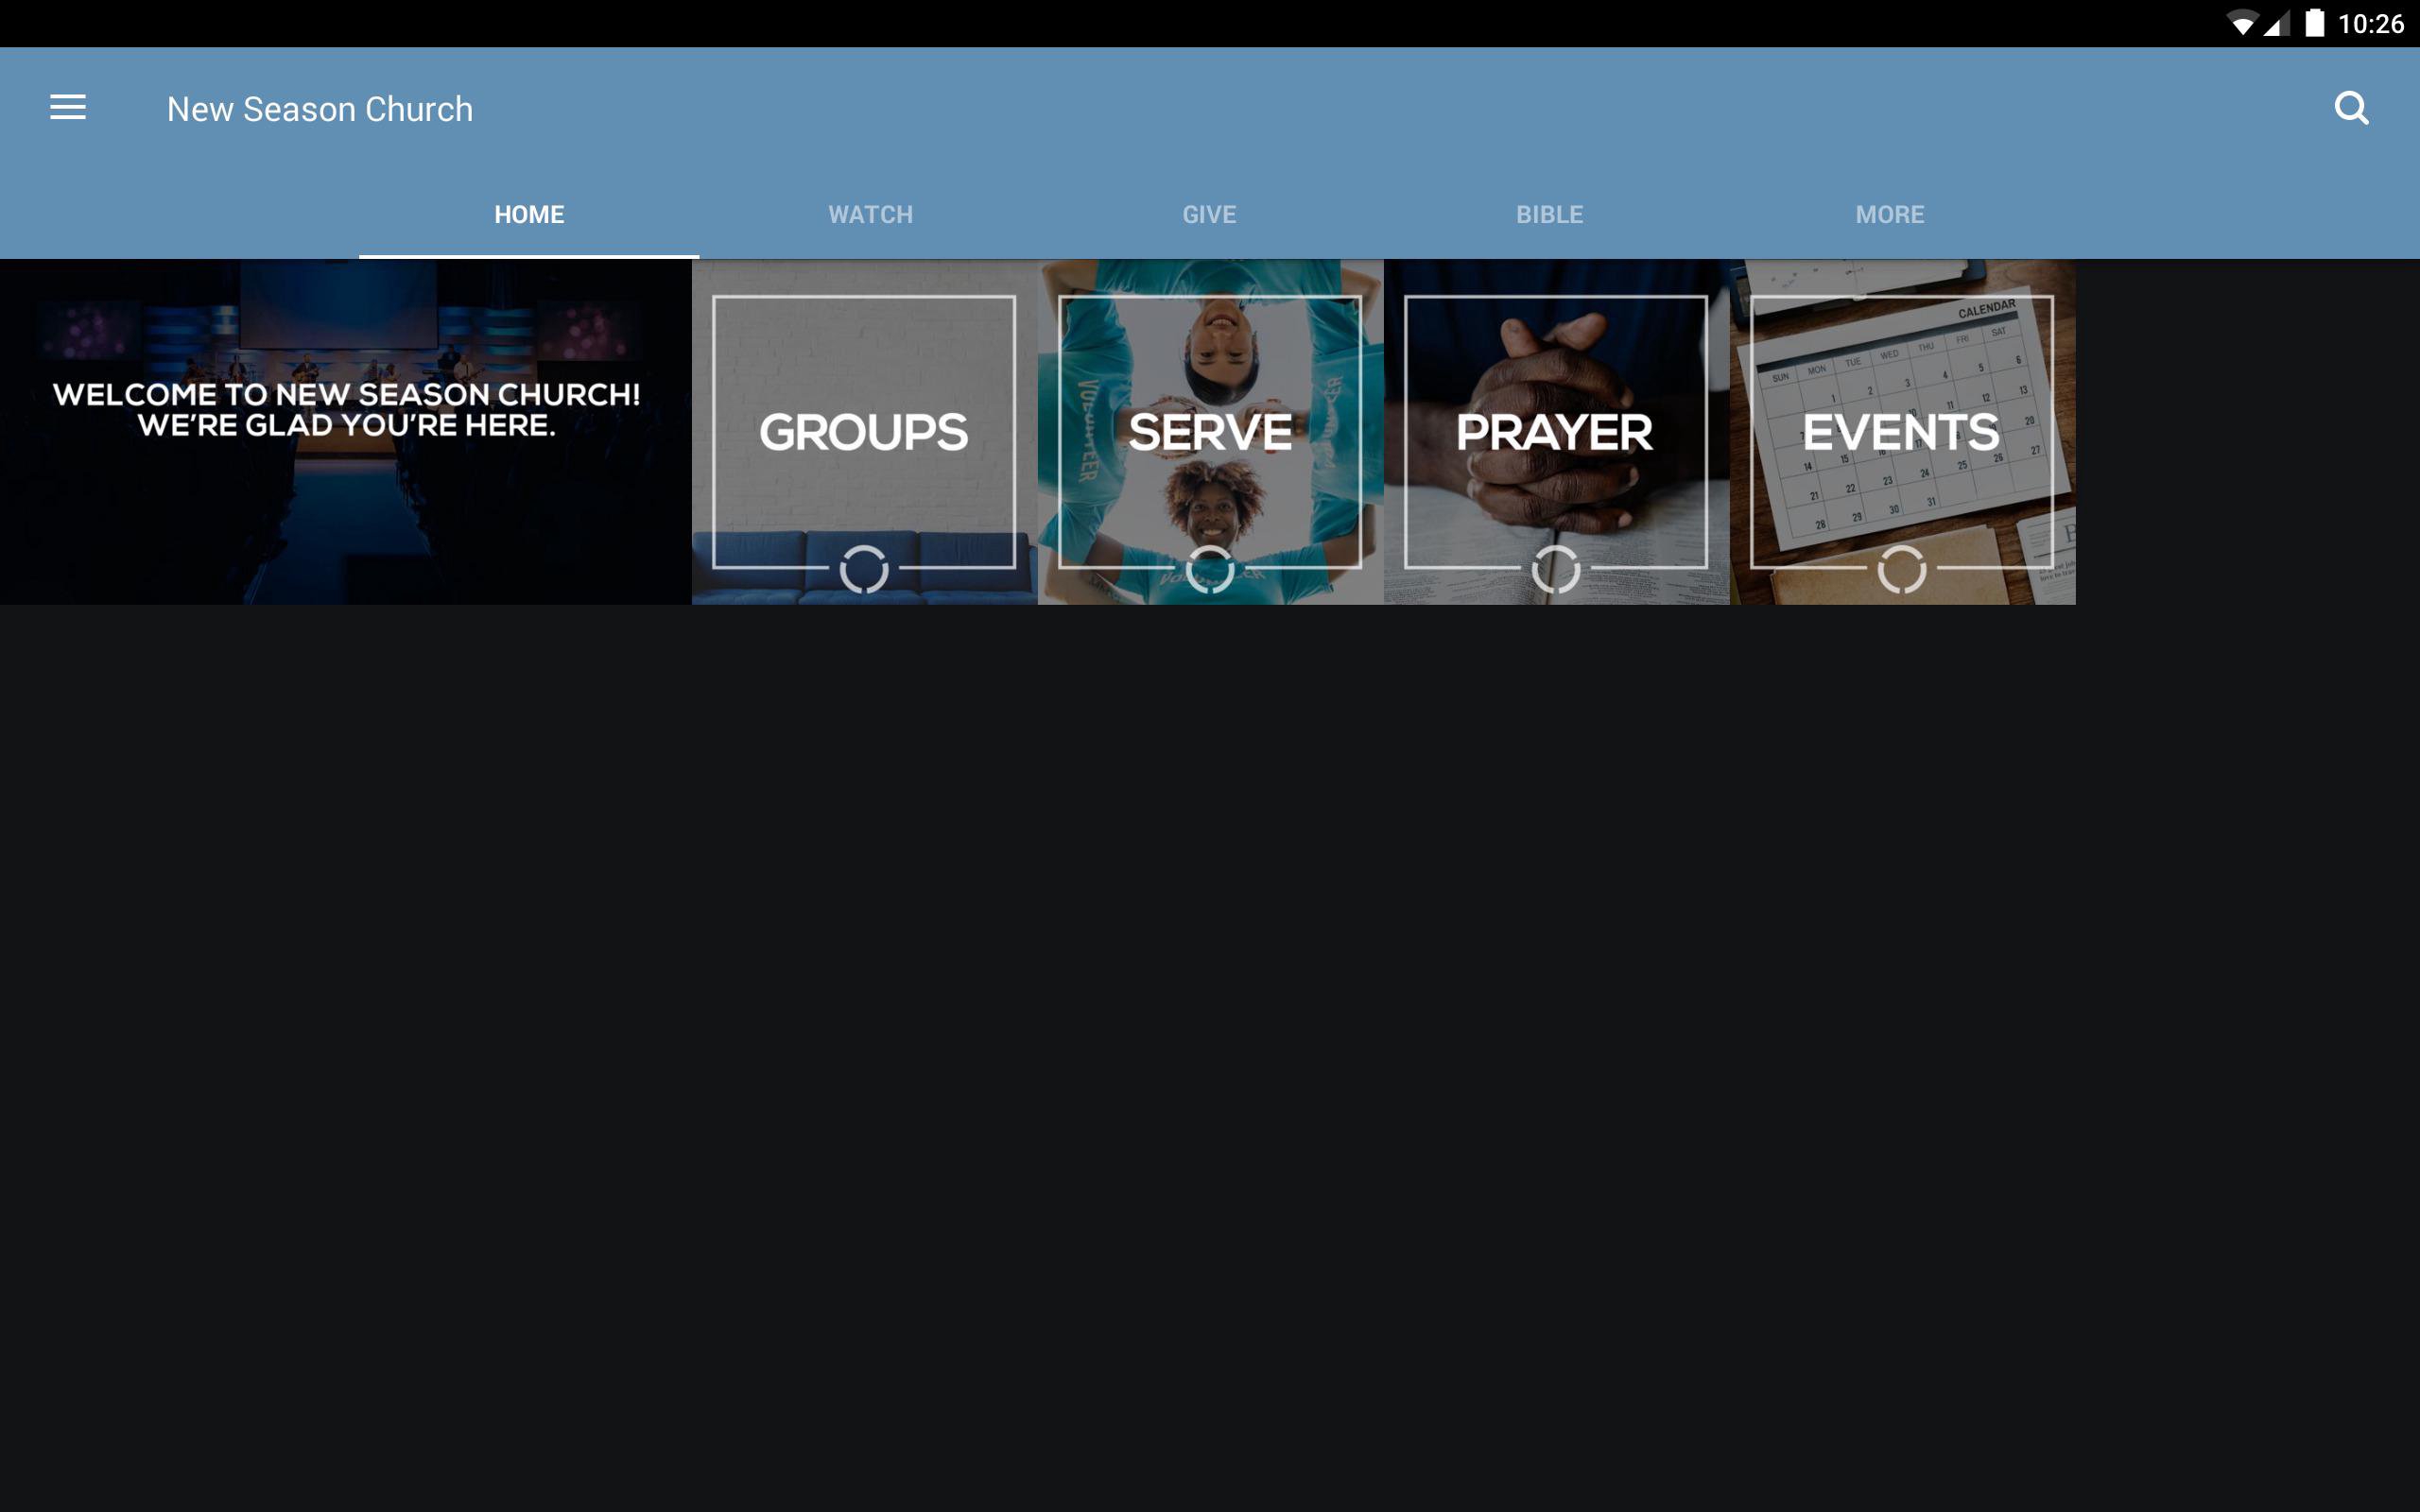Select the BIBLE tab
This screenshot has width=2420, height=1512.
pos(1549,215)
